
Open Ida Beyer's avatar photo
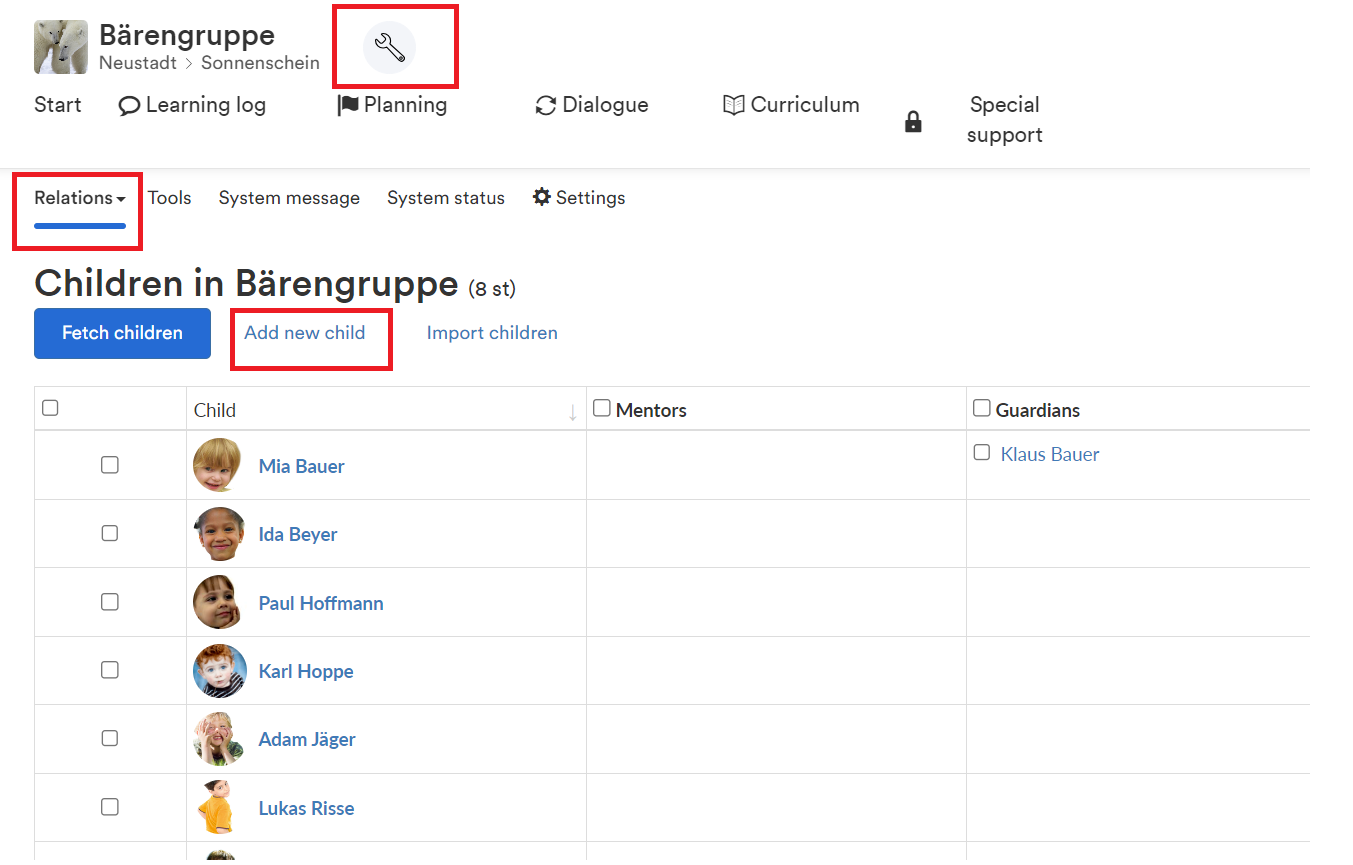[x=219, y=534]
